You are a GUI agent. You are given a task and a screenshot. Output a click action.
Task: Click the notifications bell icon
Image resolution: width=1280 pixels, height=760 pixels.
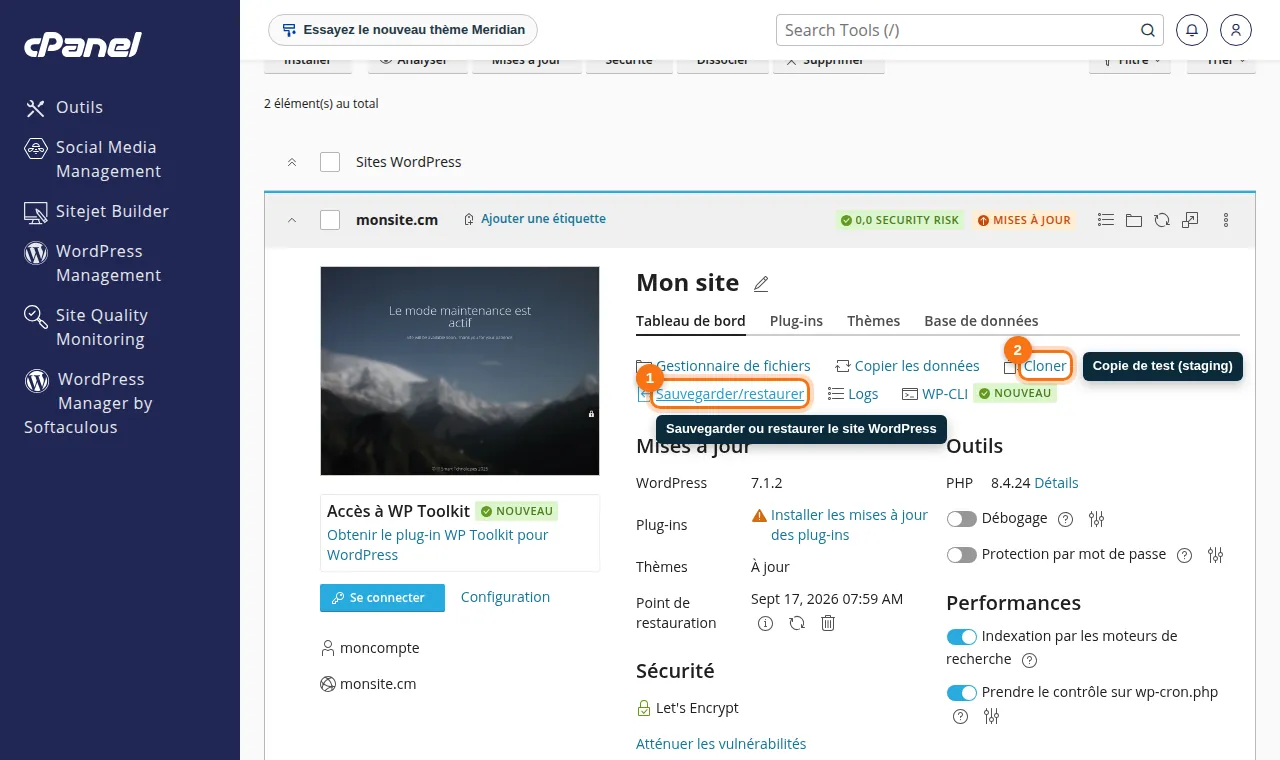click(1192, 30)
